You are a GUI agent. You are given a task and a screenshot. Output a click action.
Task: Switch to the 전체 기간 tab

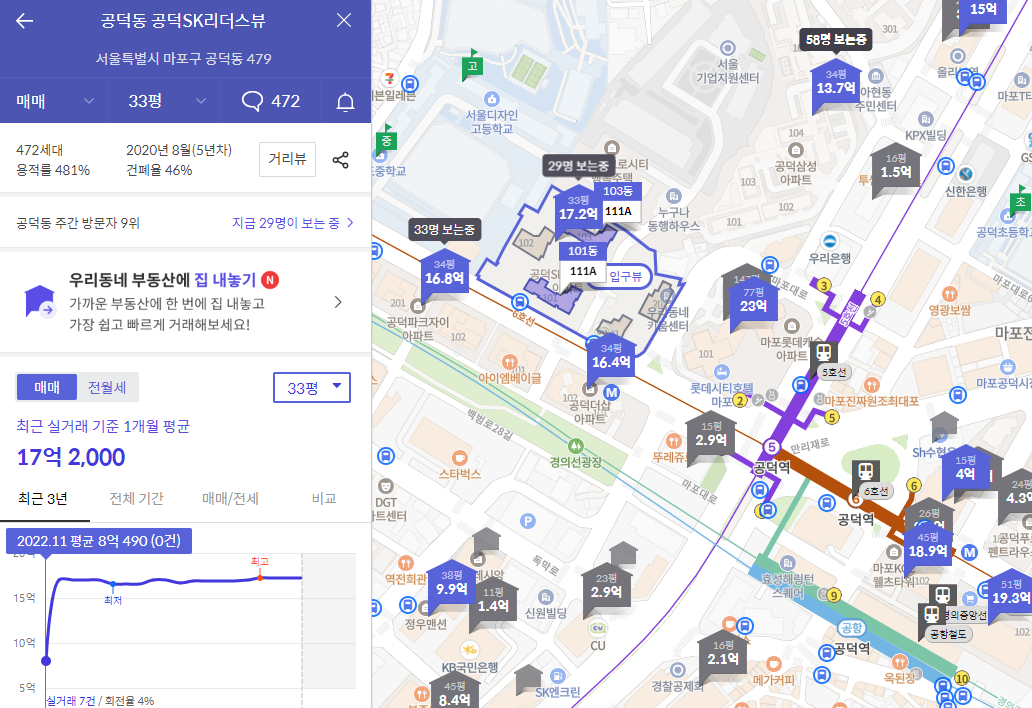click(136, 499)
